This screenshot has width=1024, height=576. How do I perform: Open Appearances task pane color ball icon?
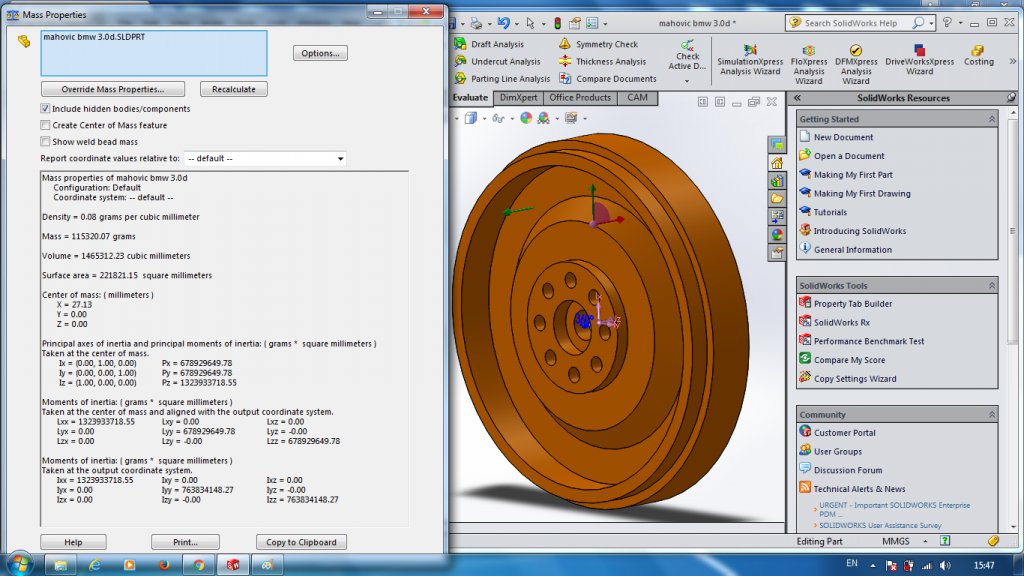pyautogui.click(x=776, y=234)
